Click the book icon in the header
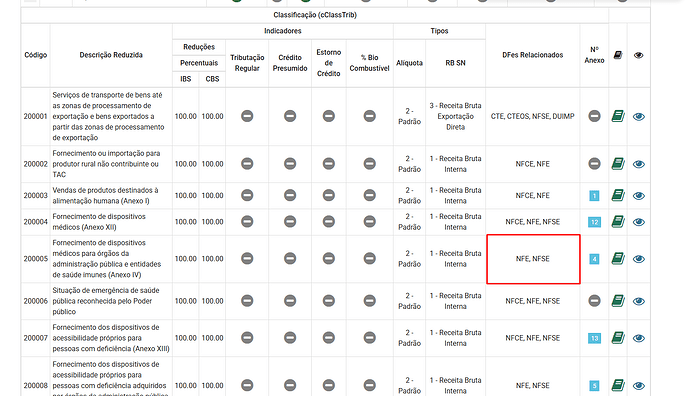Screen dimensions: 690x396 [618, 55]
